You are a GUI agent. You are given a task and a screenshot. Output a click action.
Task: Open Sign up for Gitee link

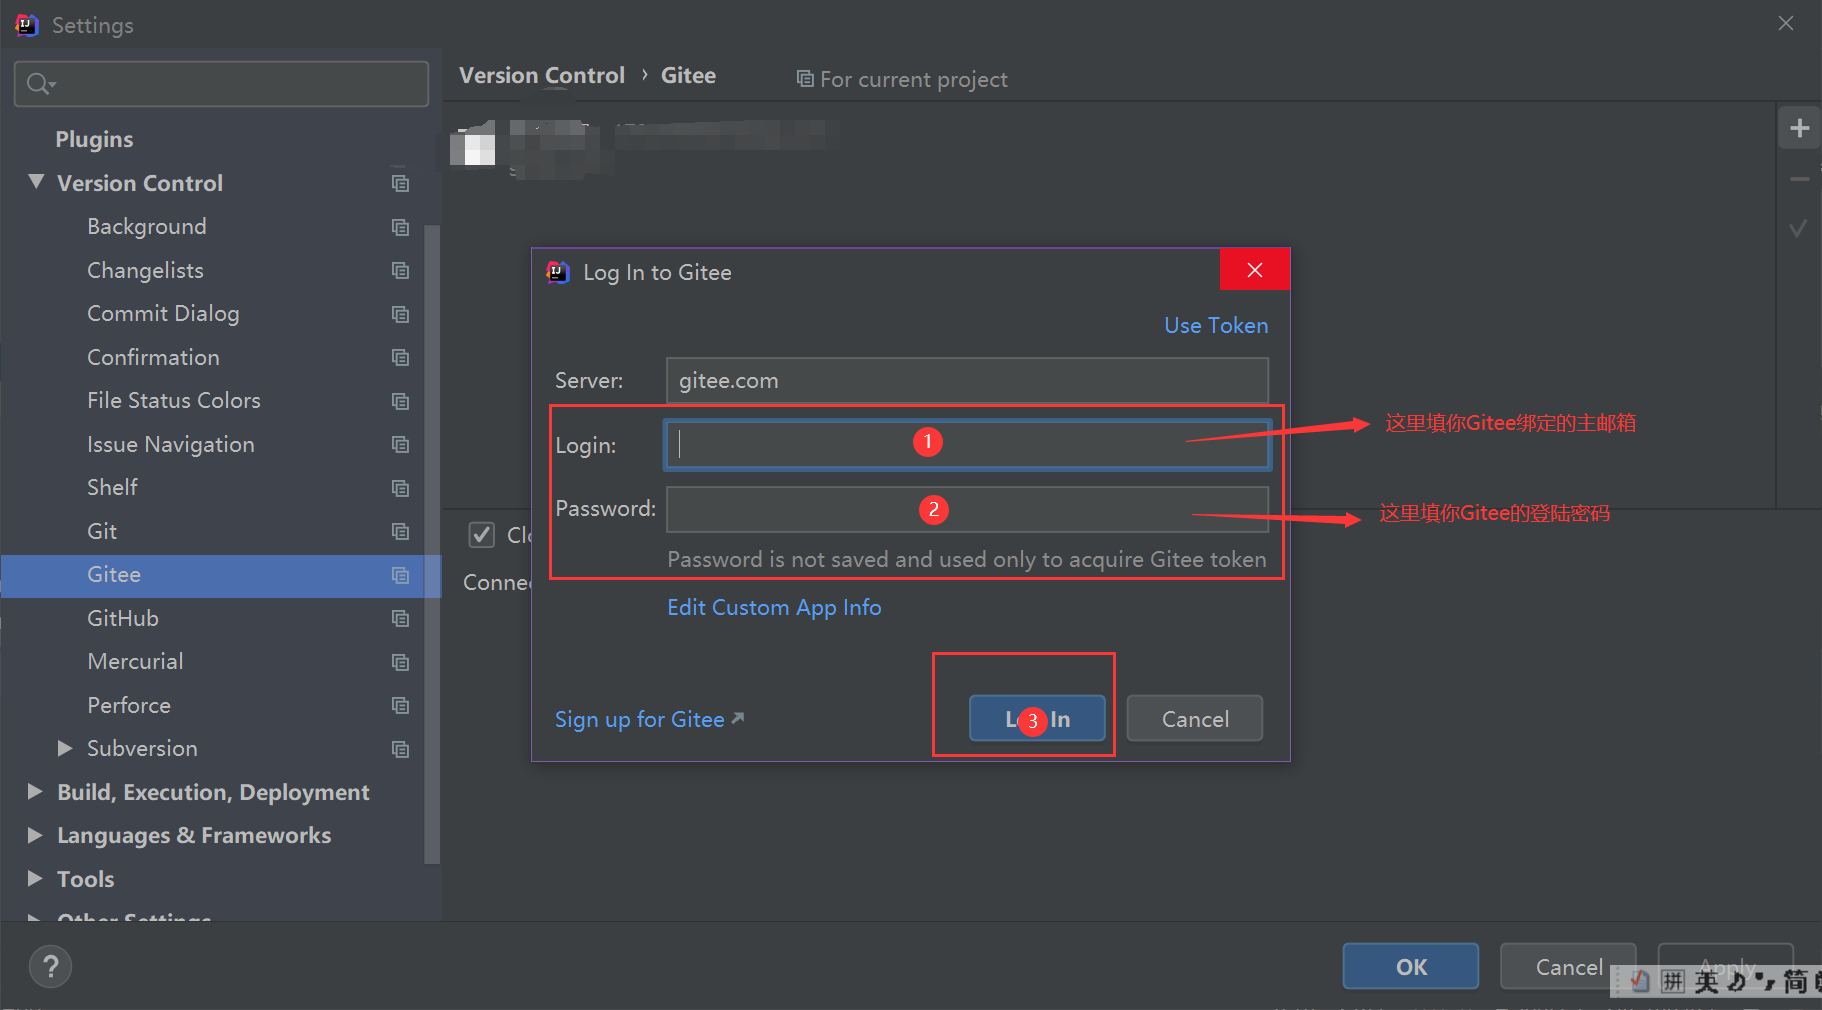tap(649, 719)
